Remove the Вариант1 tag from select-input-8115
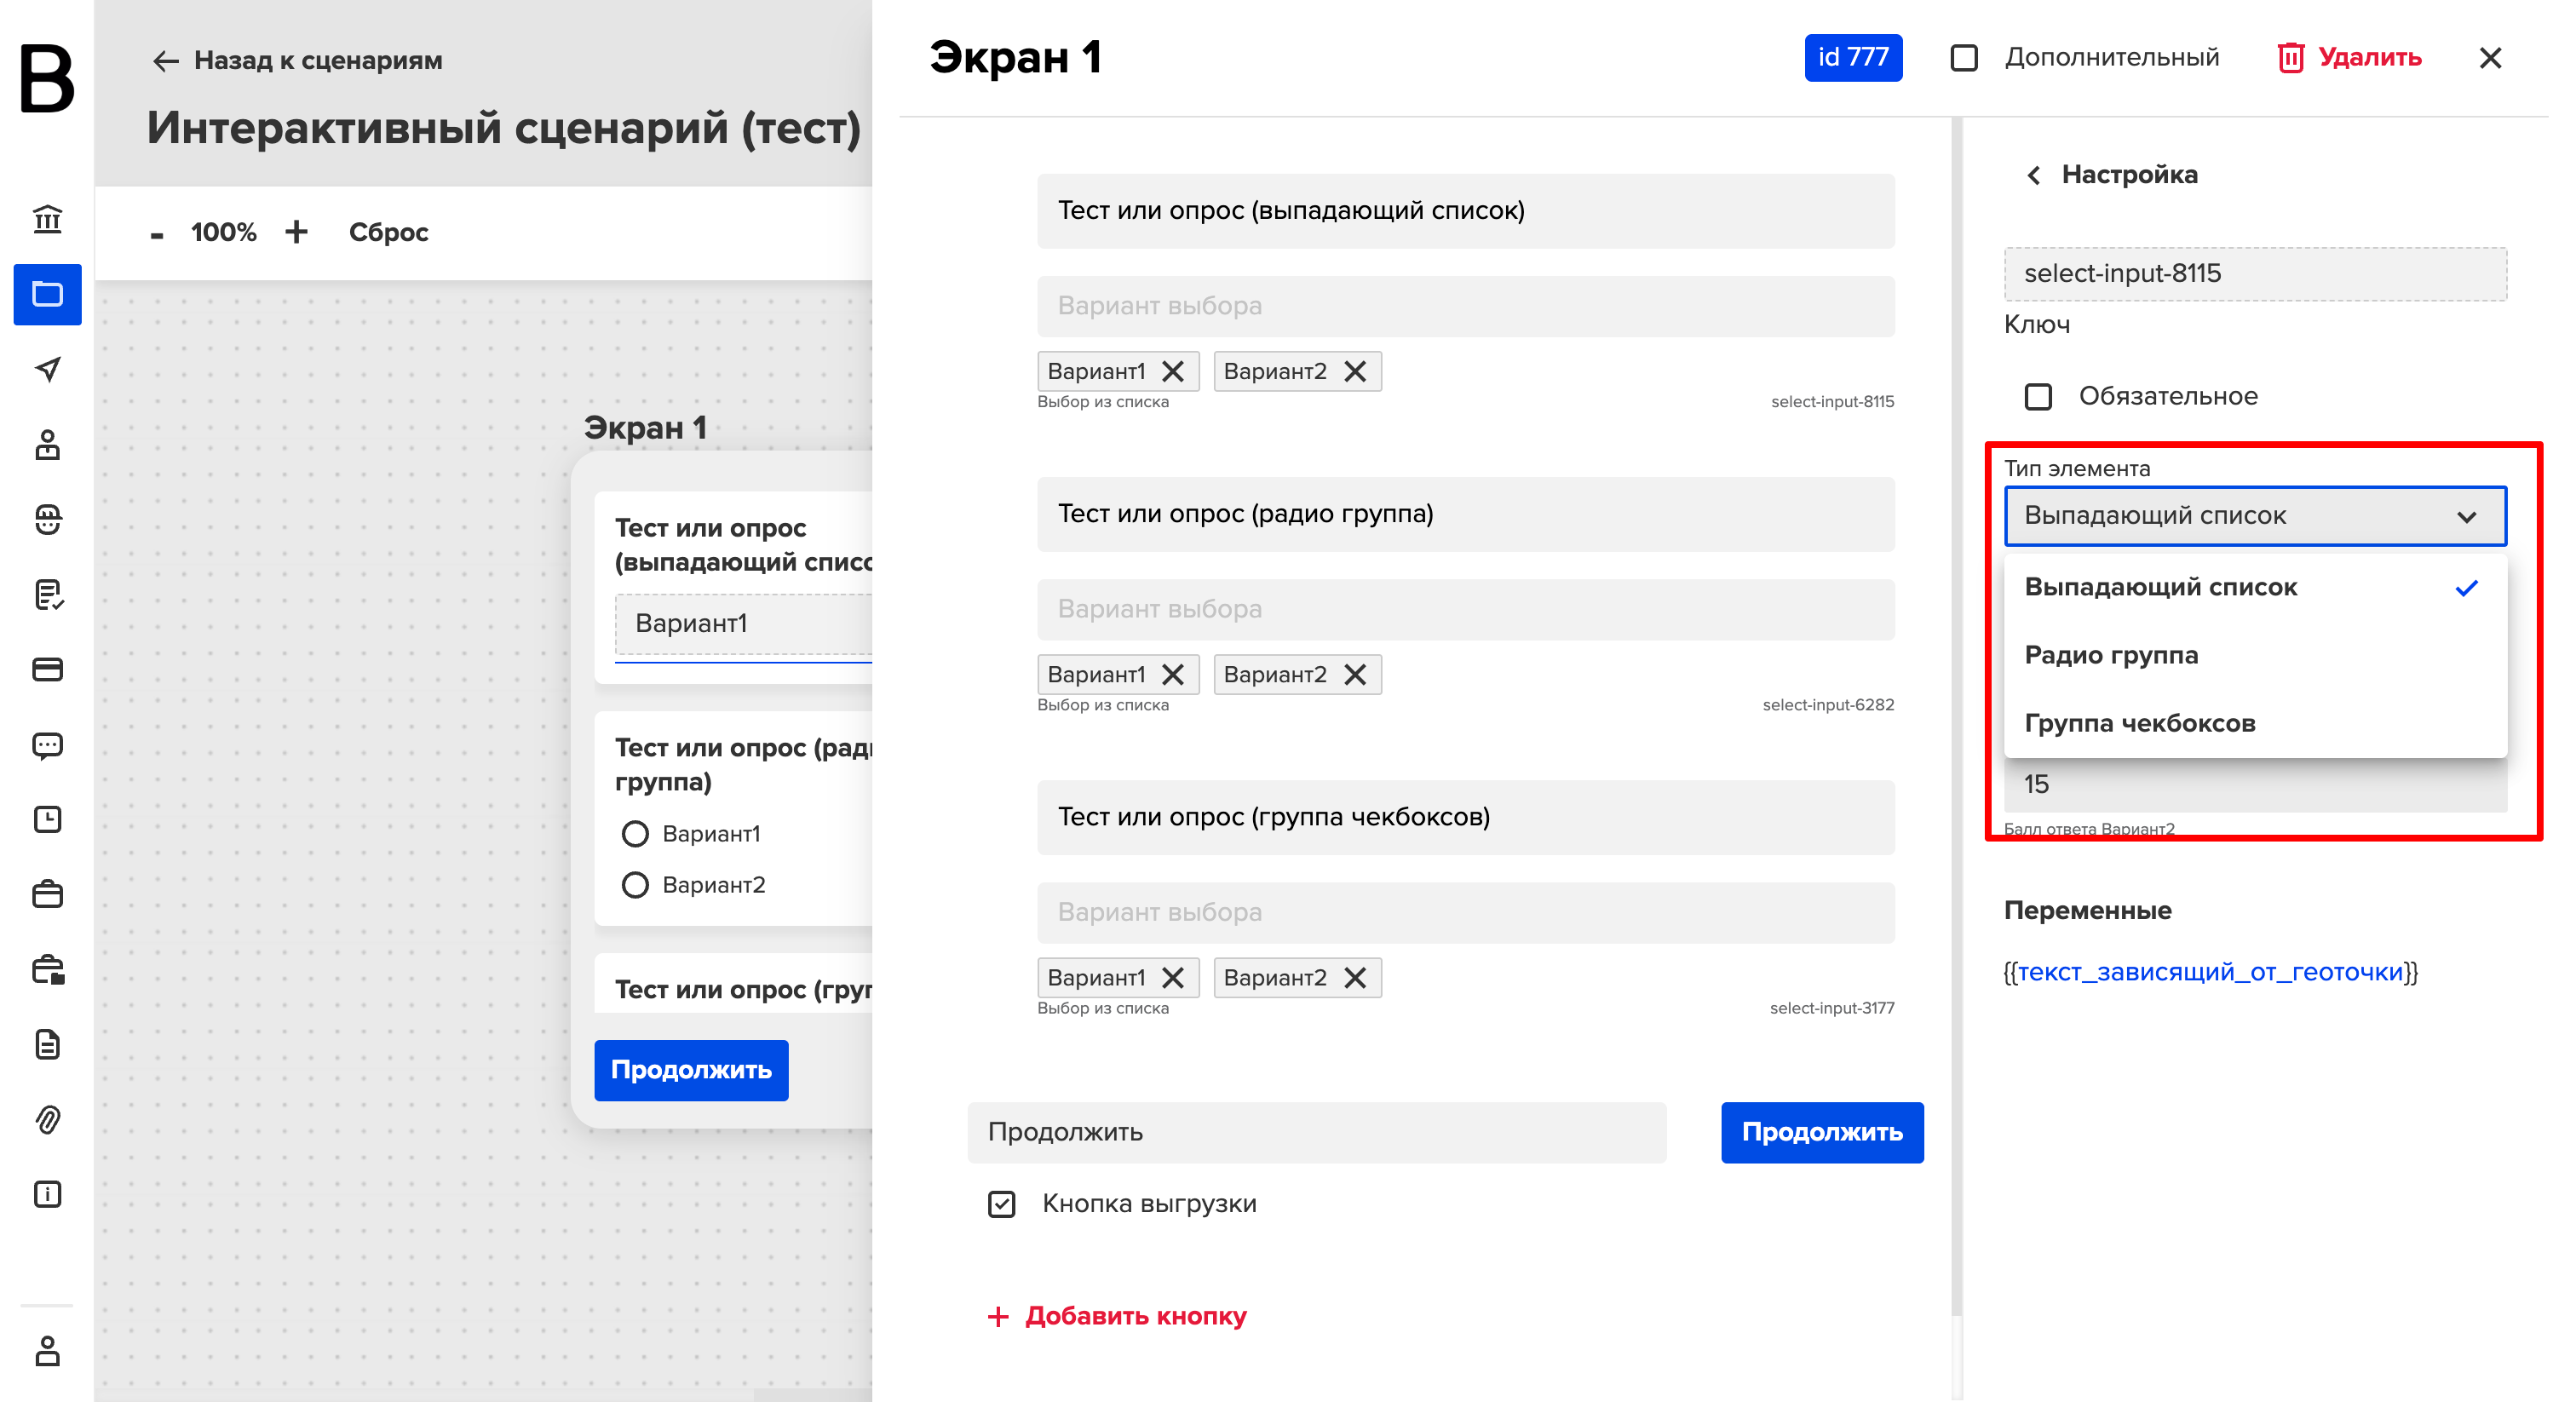Screen dimensions: 2576x1402 (1173, 371)
